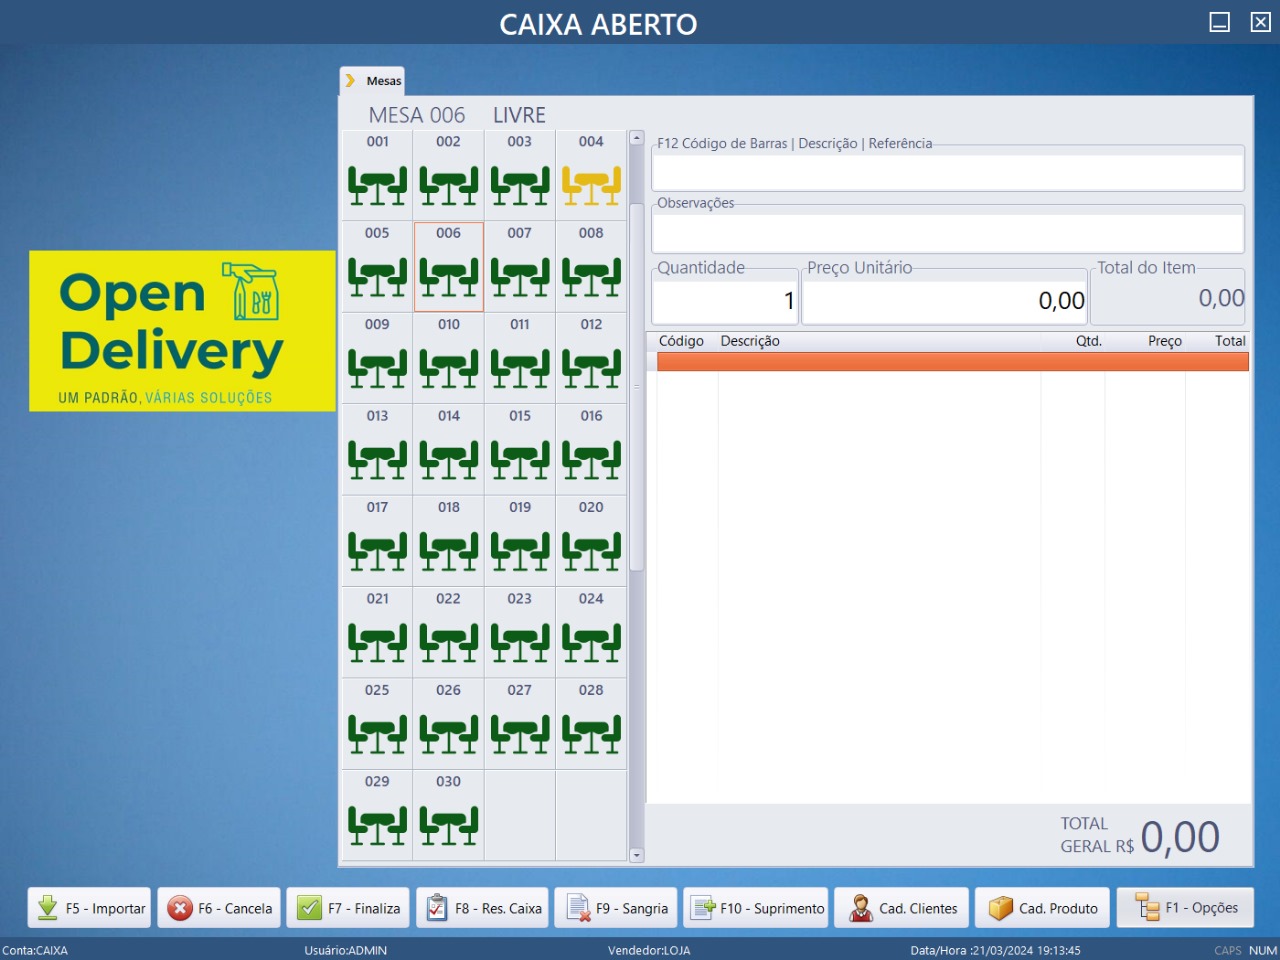Click the Observações text field
This screenshot has width=1280, height=960.
947,233
